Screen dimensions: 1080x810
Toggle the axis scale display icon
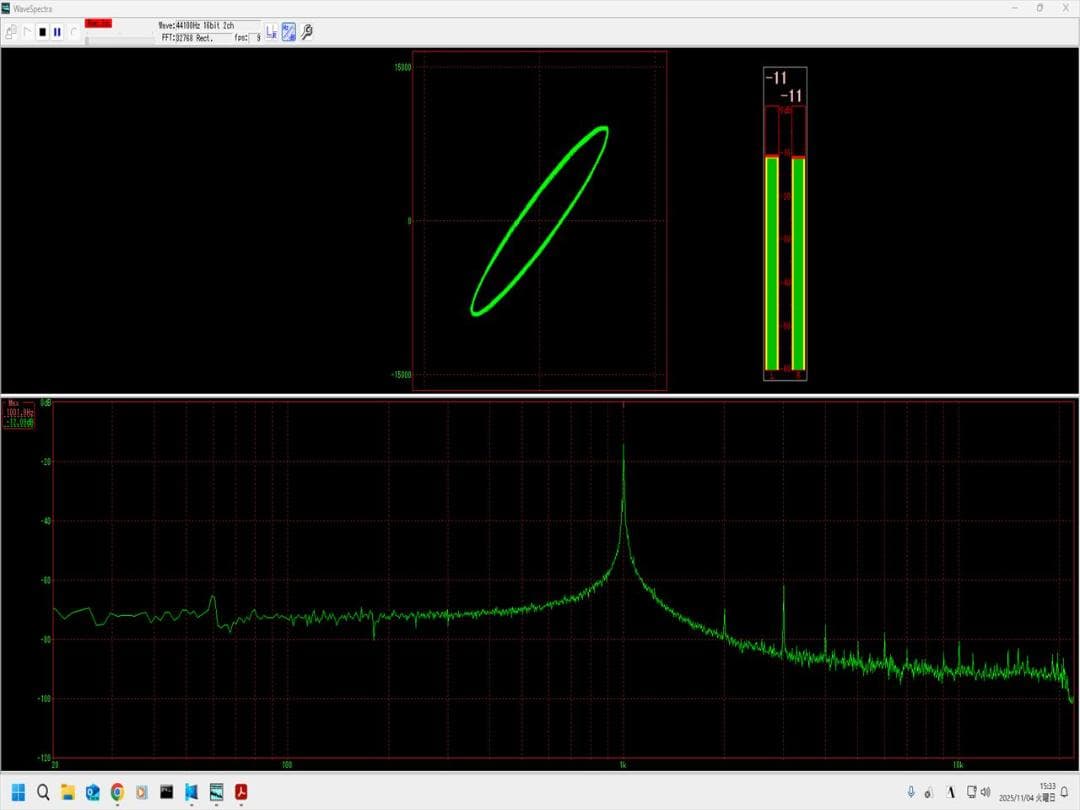click(x=271, y=32)
